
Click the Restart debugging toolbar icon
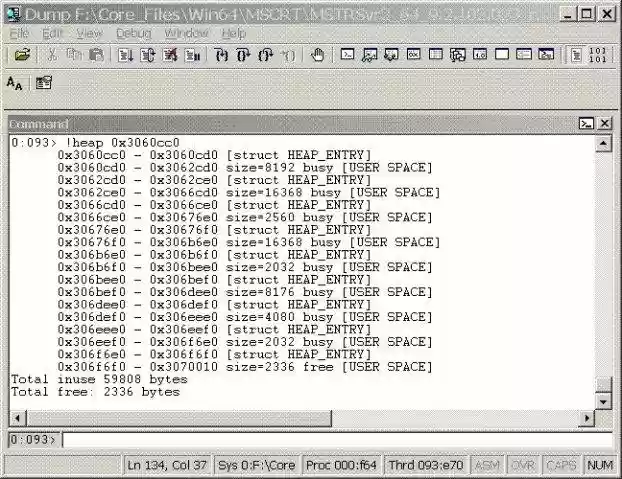tap(148, 55)
